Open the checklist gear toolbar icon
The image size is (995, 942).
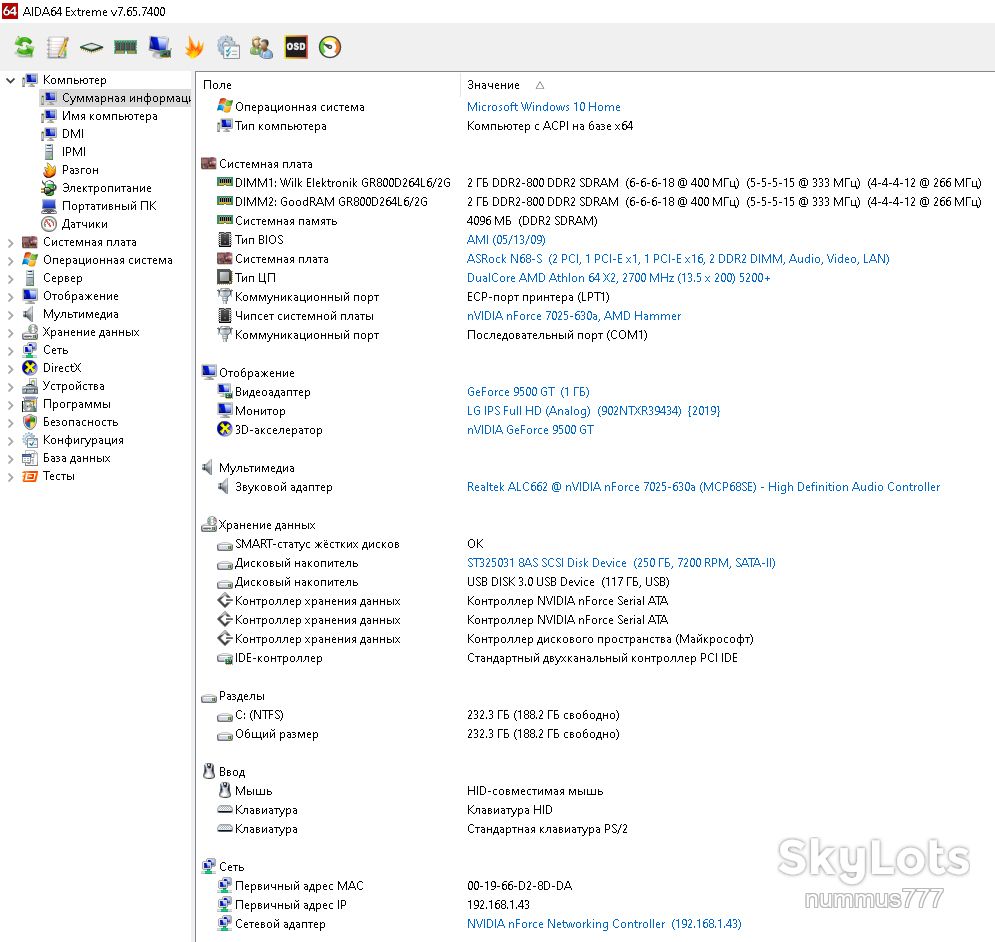228,47
